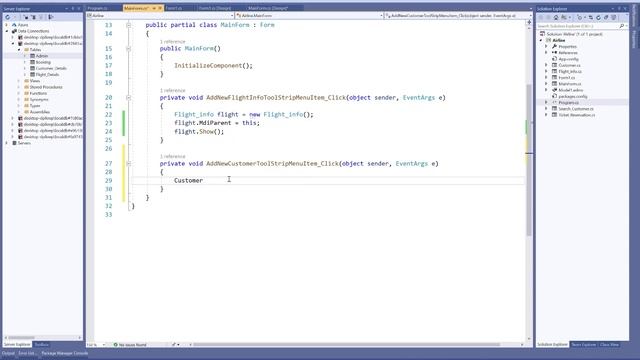Screen dimensions: 640x360
Task: Toggle the pin on the MainForm.cs tab
Action: tap(154, 8)
